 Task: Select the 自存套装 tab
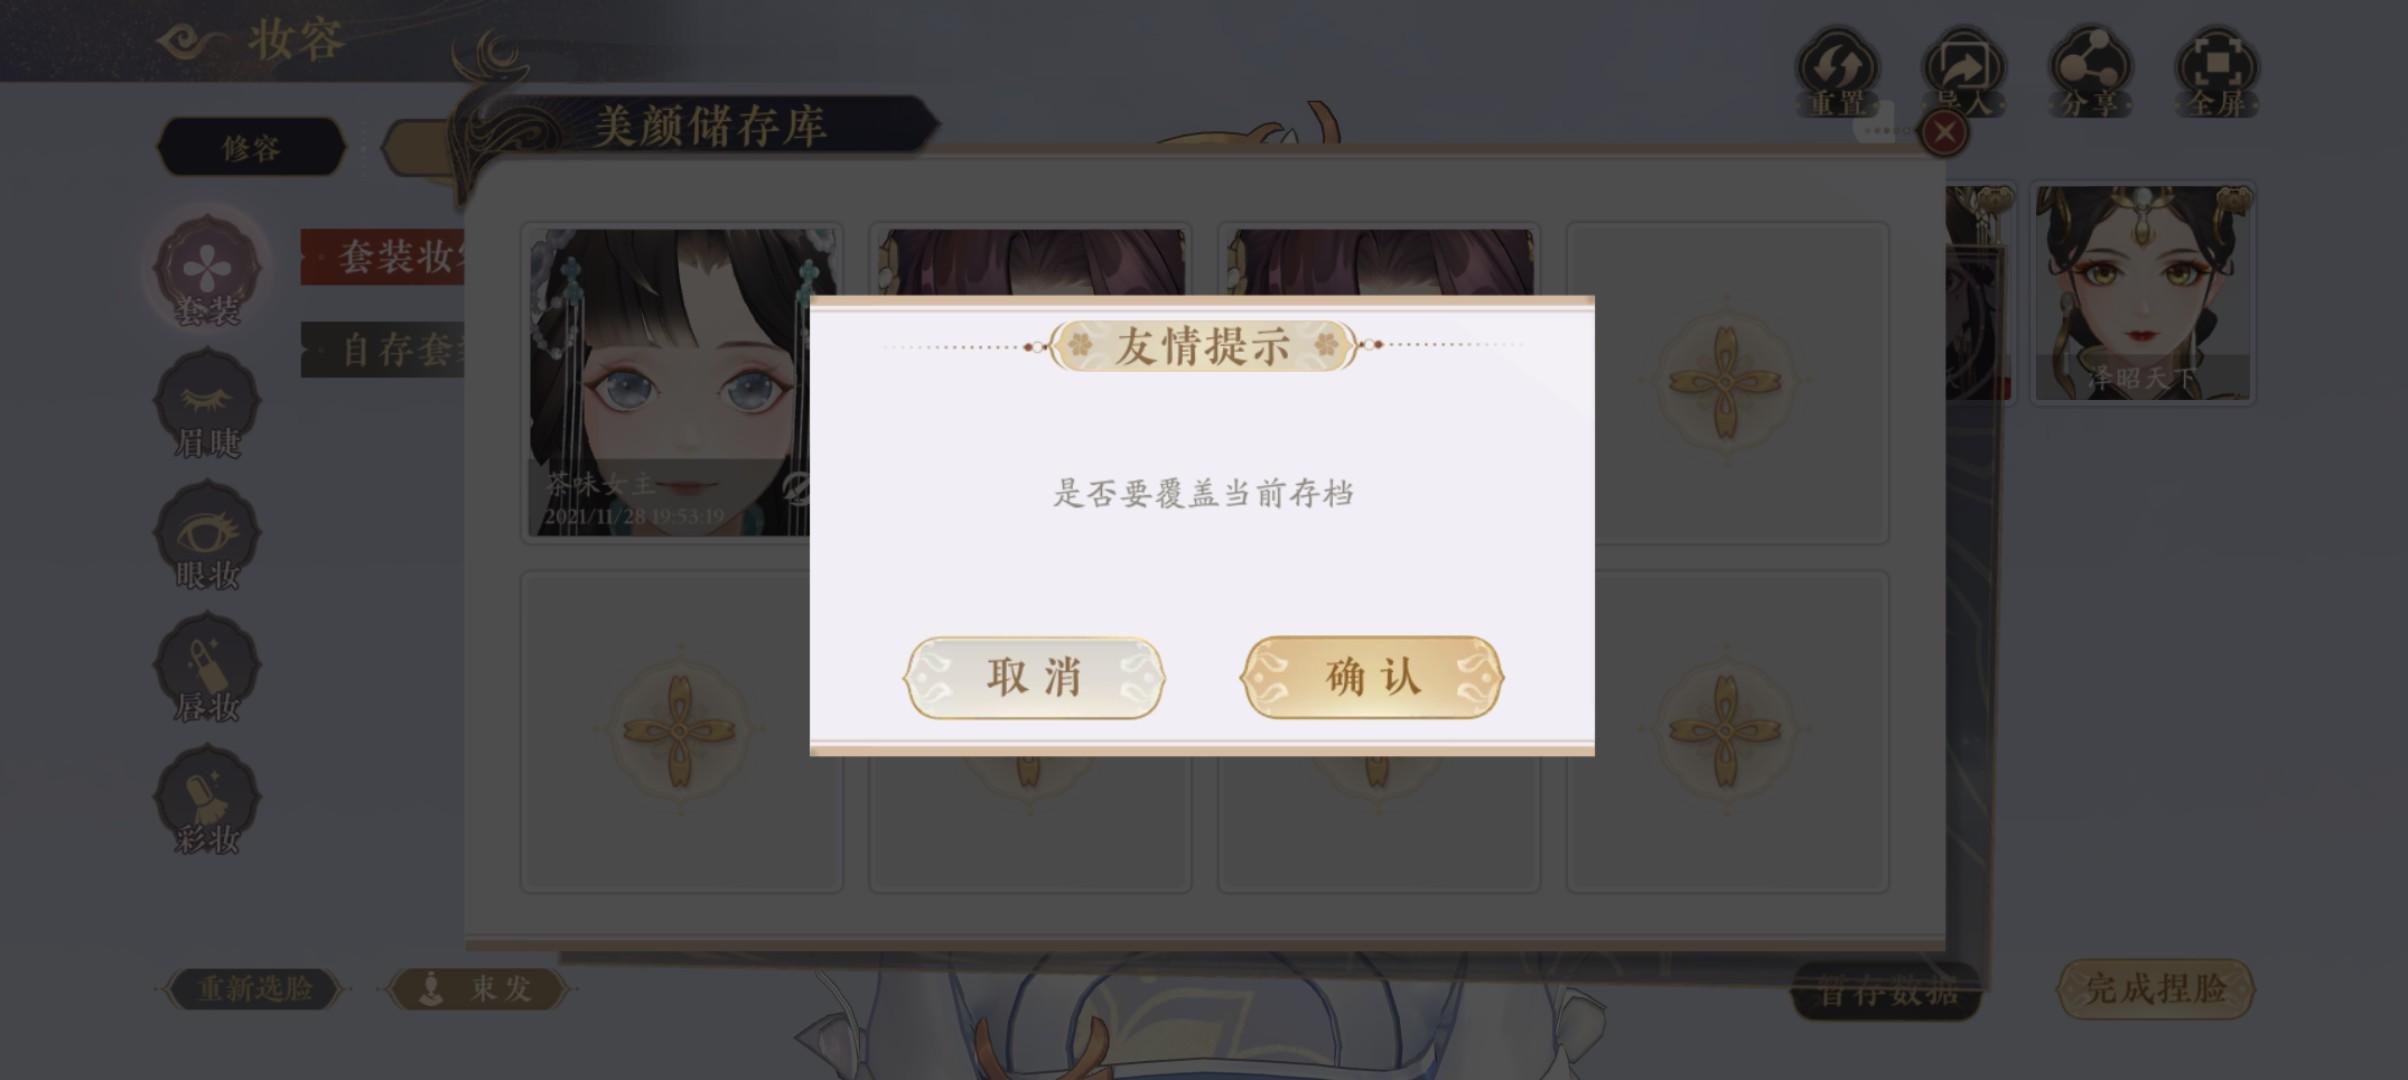(x=384, y=350)
